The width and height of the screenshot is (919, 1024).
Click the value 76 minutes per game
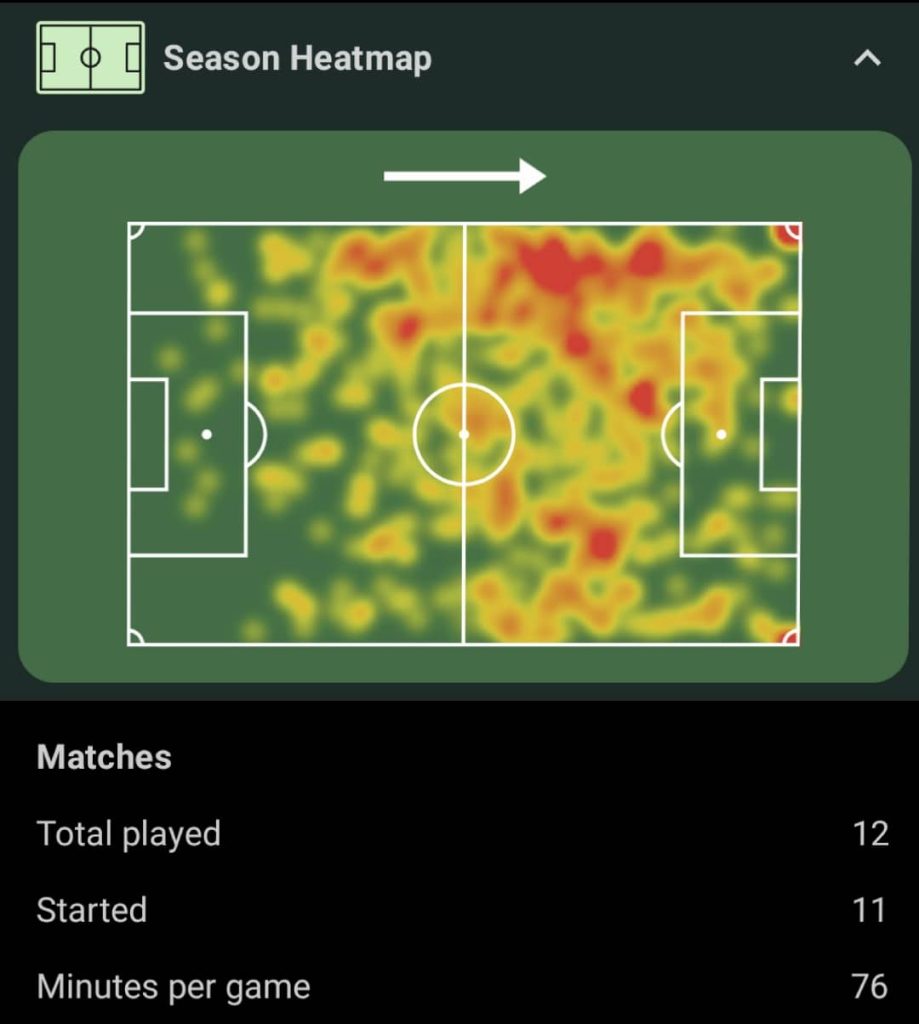coord(870,987)
